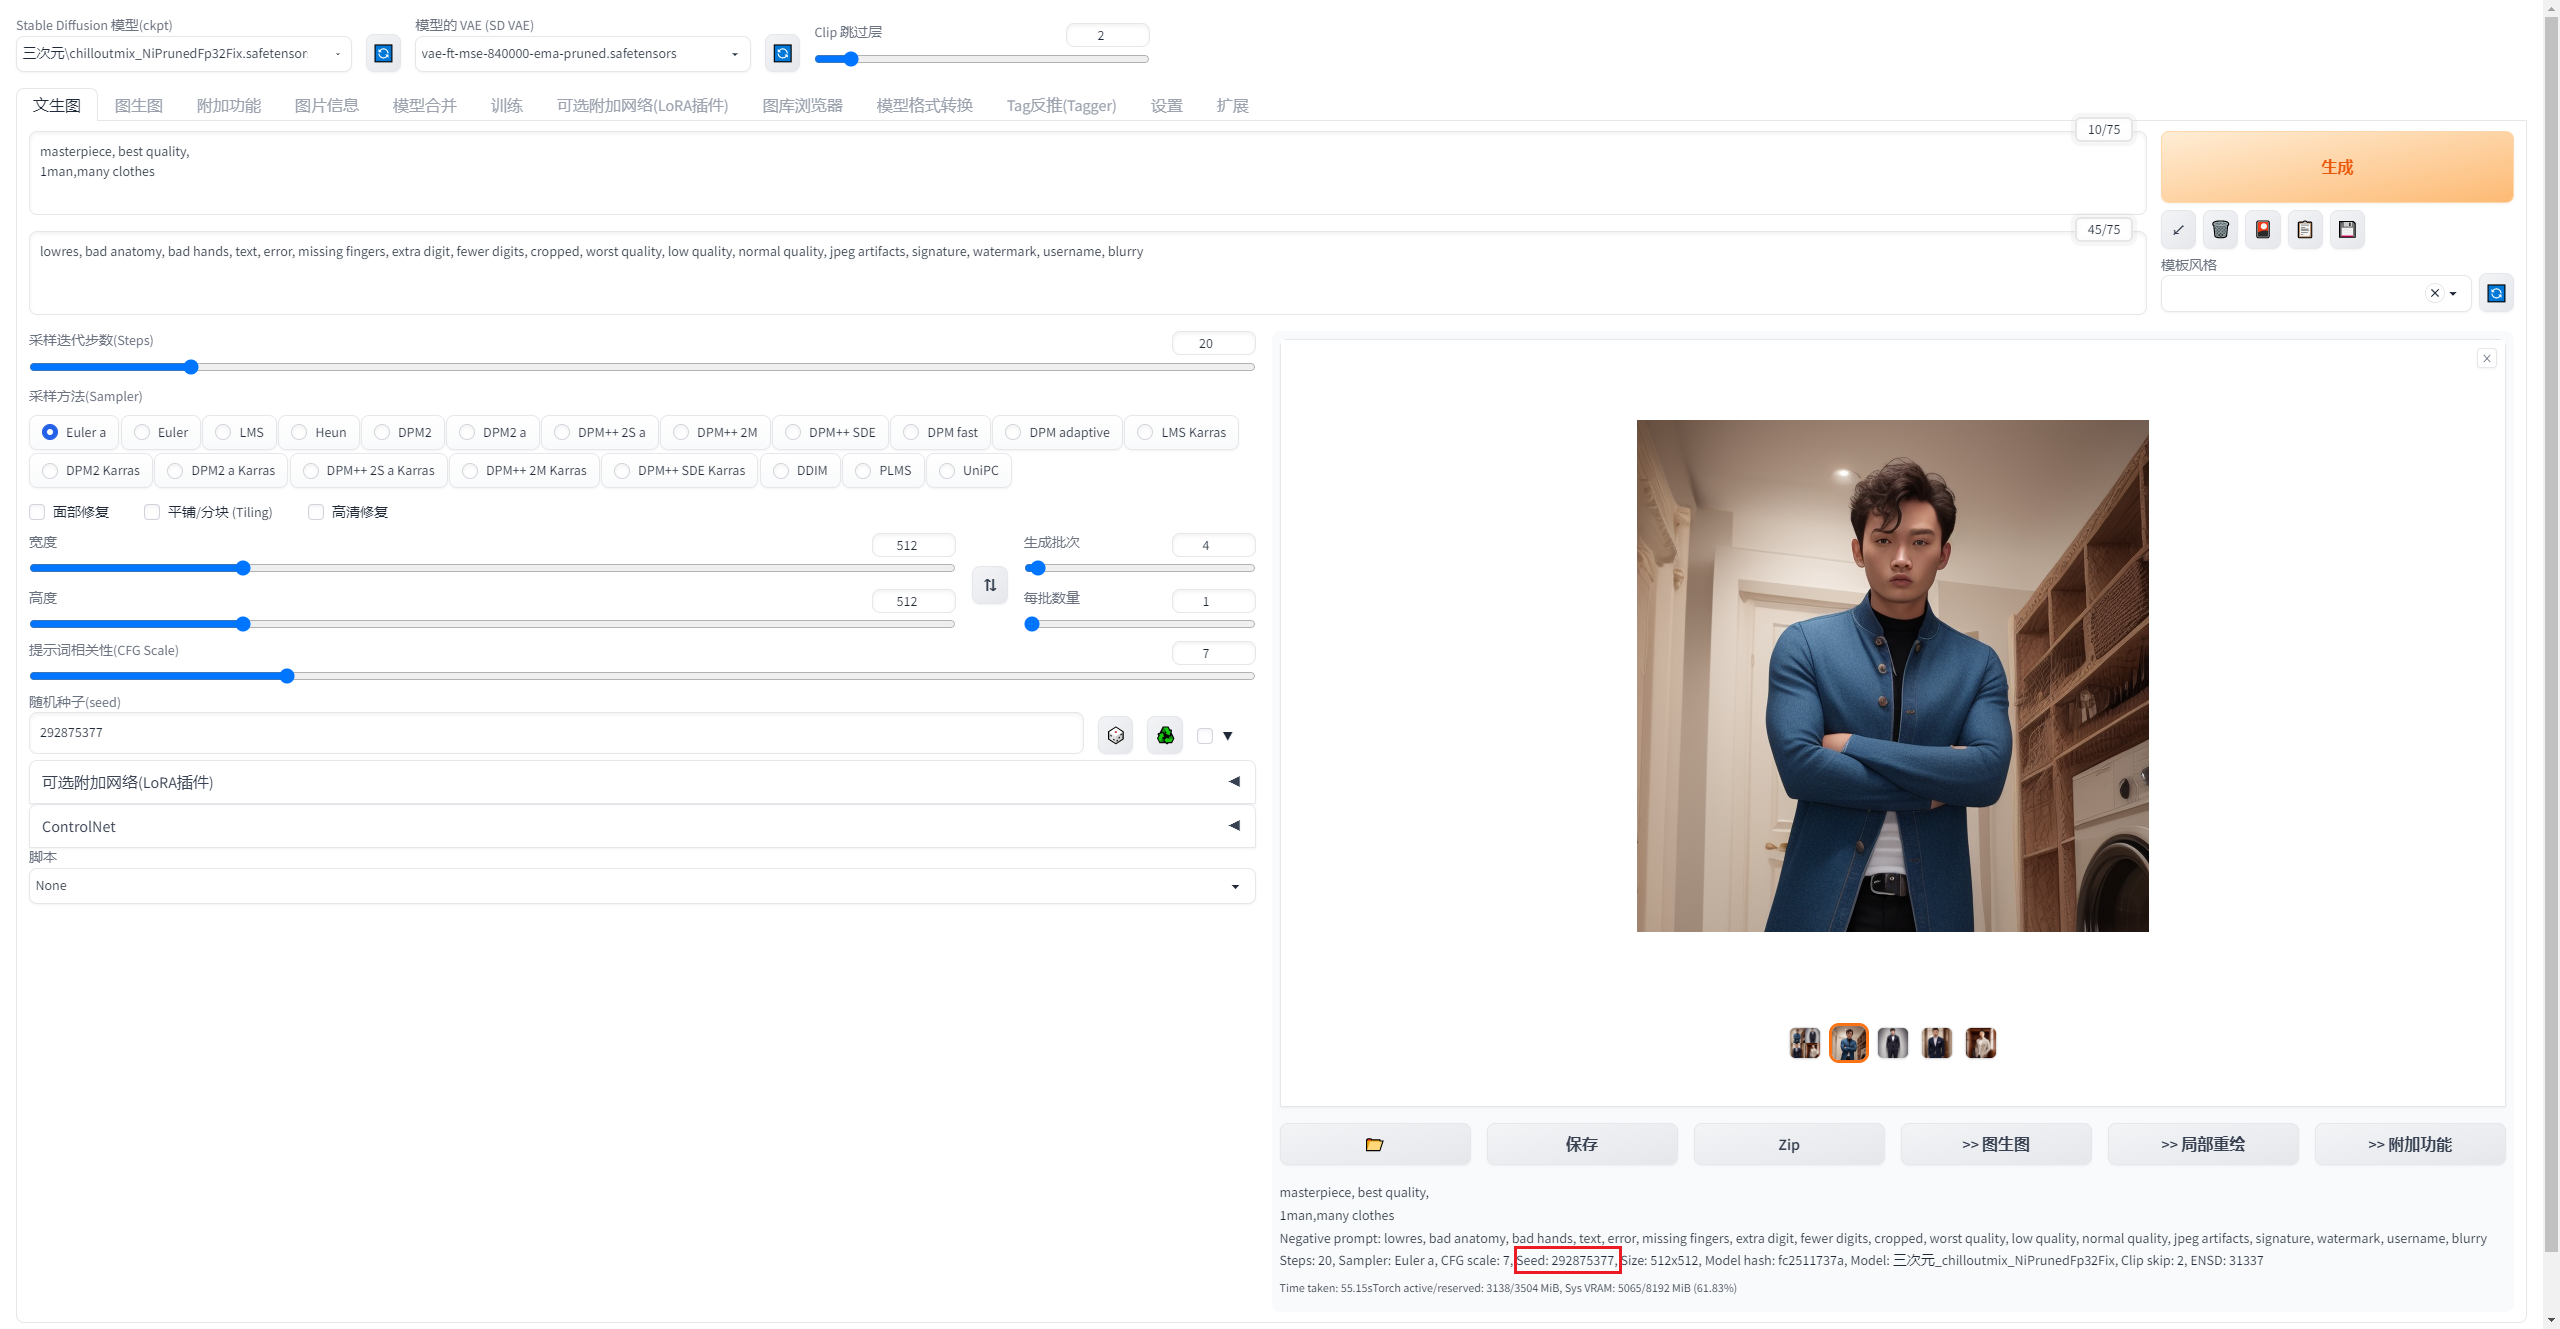Enable the 面部修复 checkbox
2560x1329 pixels.
pos(38,512)
